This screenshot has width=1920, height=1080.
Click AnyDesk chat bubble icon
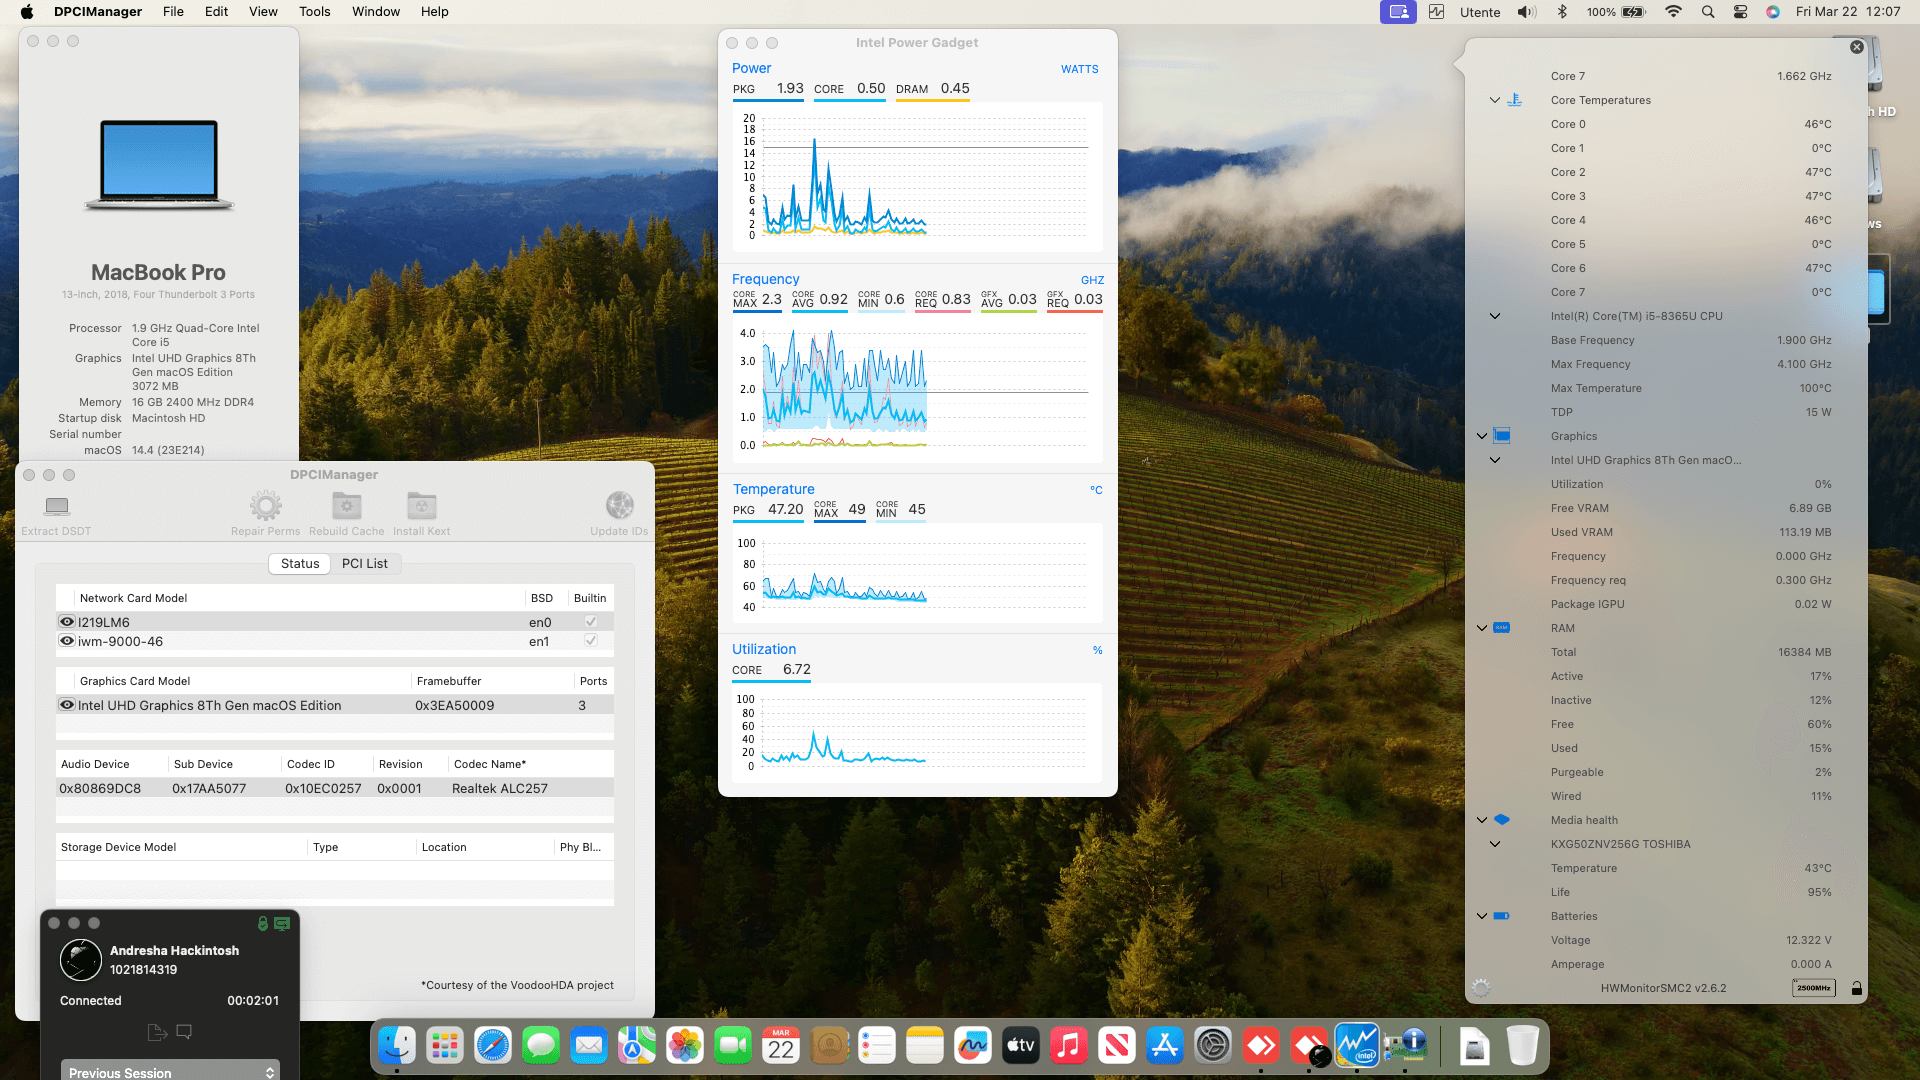pos(184,1031)
